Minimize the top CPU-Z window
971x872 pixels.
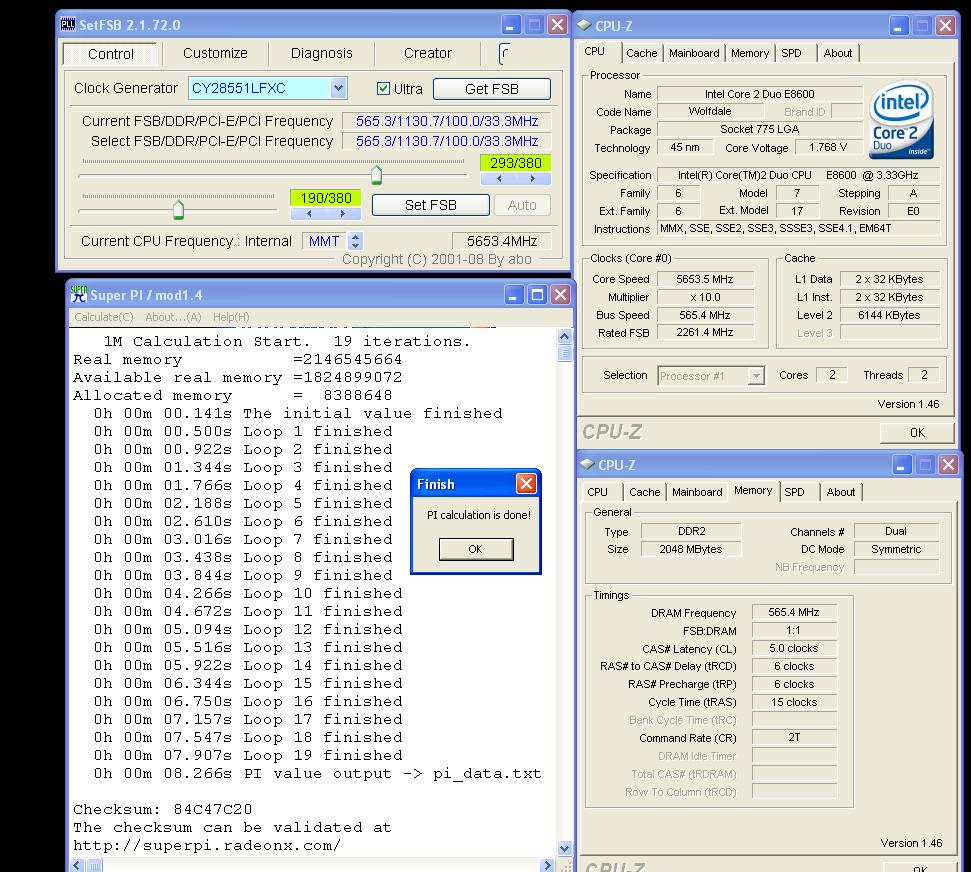899,26
